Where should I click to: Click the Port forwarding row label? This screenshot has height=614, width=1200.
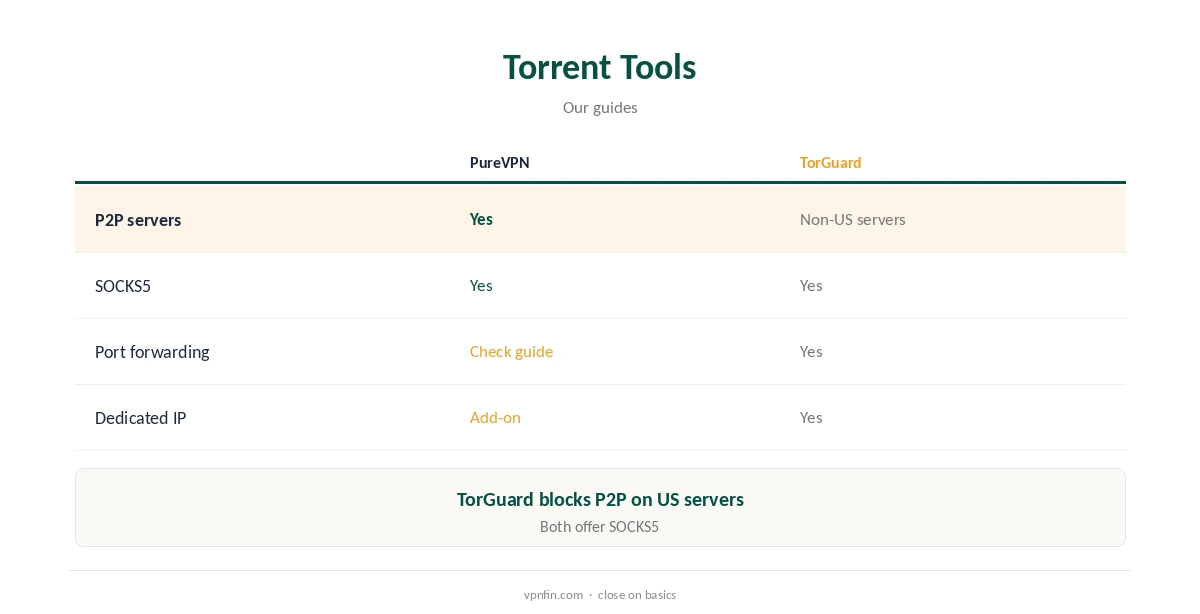(152, 352)
